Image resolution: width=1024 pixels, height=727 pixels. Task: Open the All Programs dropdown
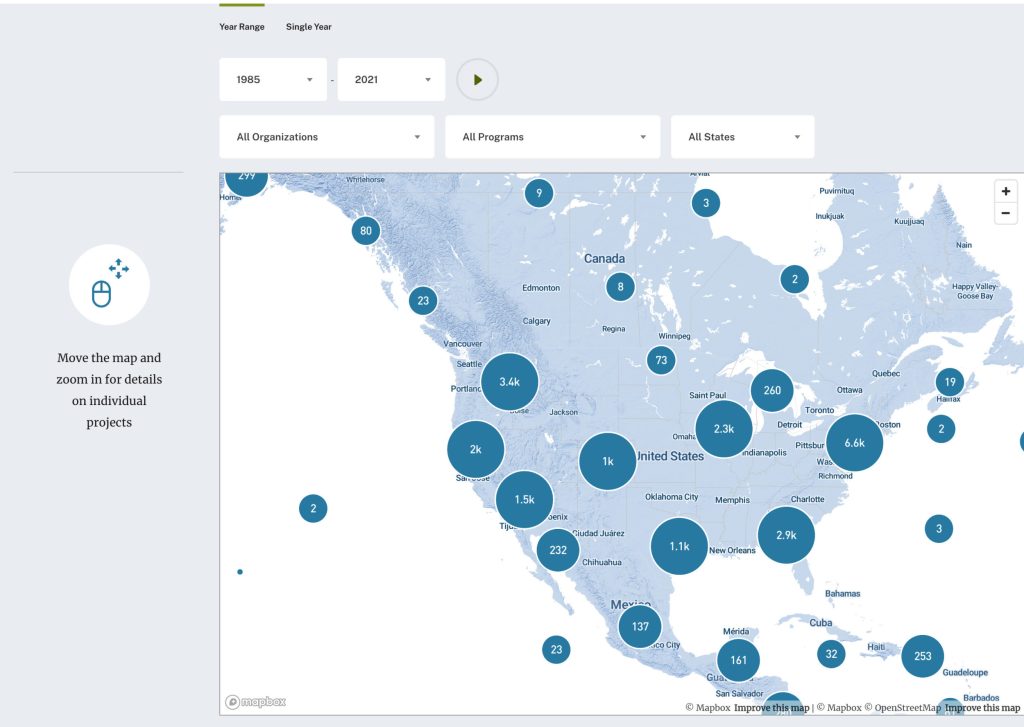pyautogui.click(x=553, y=136)
